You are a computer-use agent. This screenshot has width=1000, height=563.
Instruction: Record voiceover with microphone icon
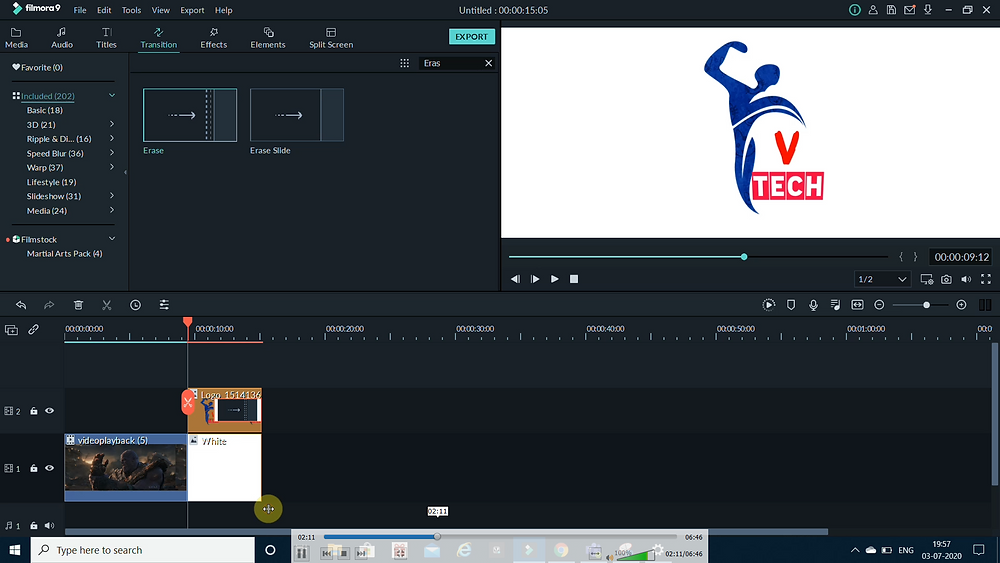(x=813, y=305)
